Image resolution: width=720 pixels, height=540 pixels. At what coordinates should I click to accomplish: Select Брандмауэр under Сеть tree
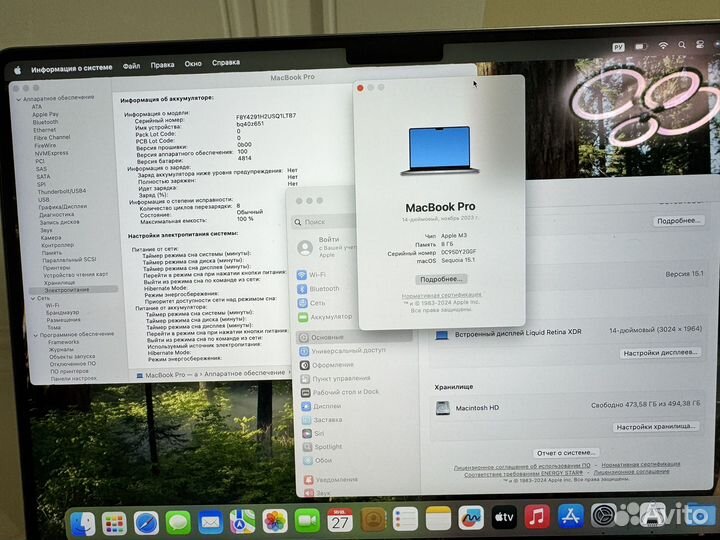[62, 313]
